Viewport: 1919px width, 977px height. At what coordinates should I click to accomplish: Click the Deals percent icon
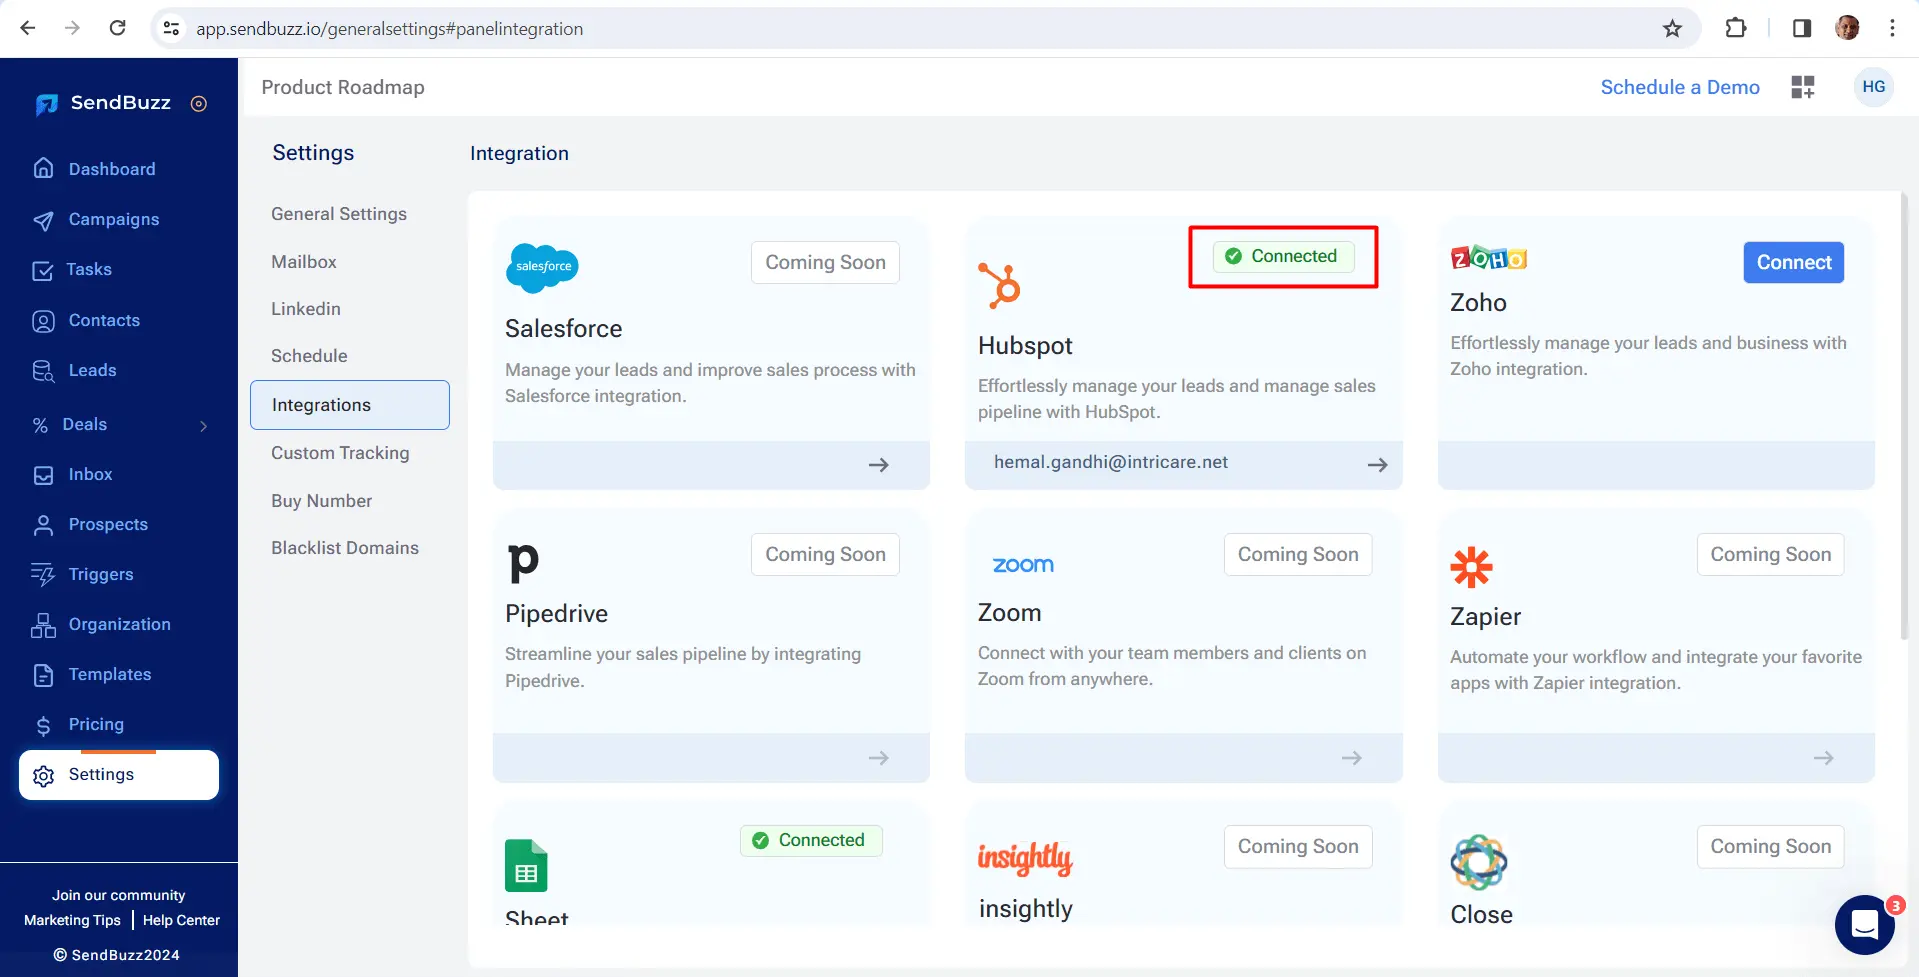pos(40,425)
